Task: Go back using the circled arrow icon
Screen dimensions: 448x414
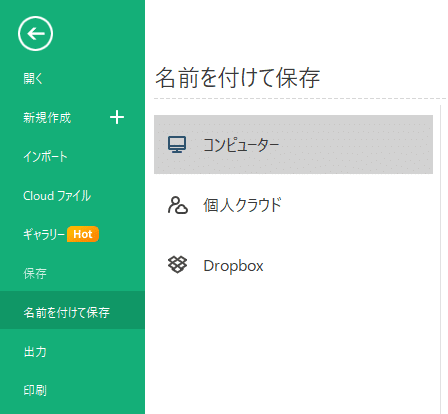Action: point(35,33)
